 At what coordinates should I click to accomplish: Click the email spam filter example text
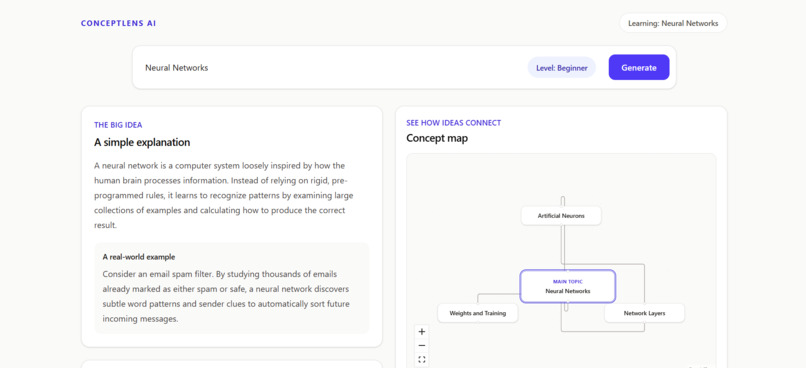pyautogui.click(x=226, y=297)
